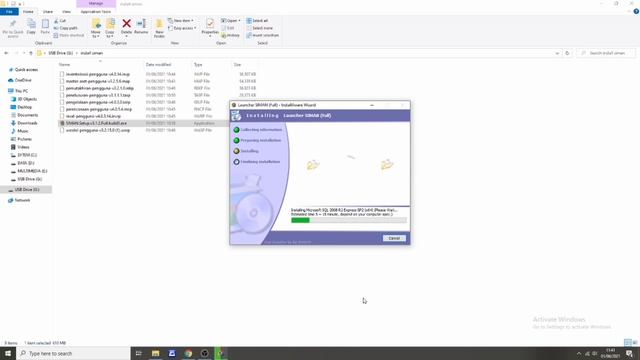
Task: Open the Start menu
Action: 8,353
